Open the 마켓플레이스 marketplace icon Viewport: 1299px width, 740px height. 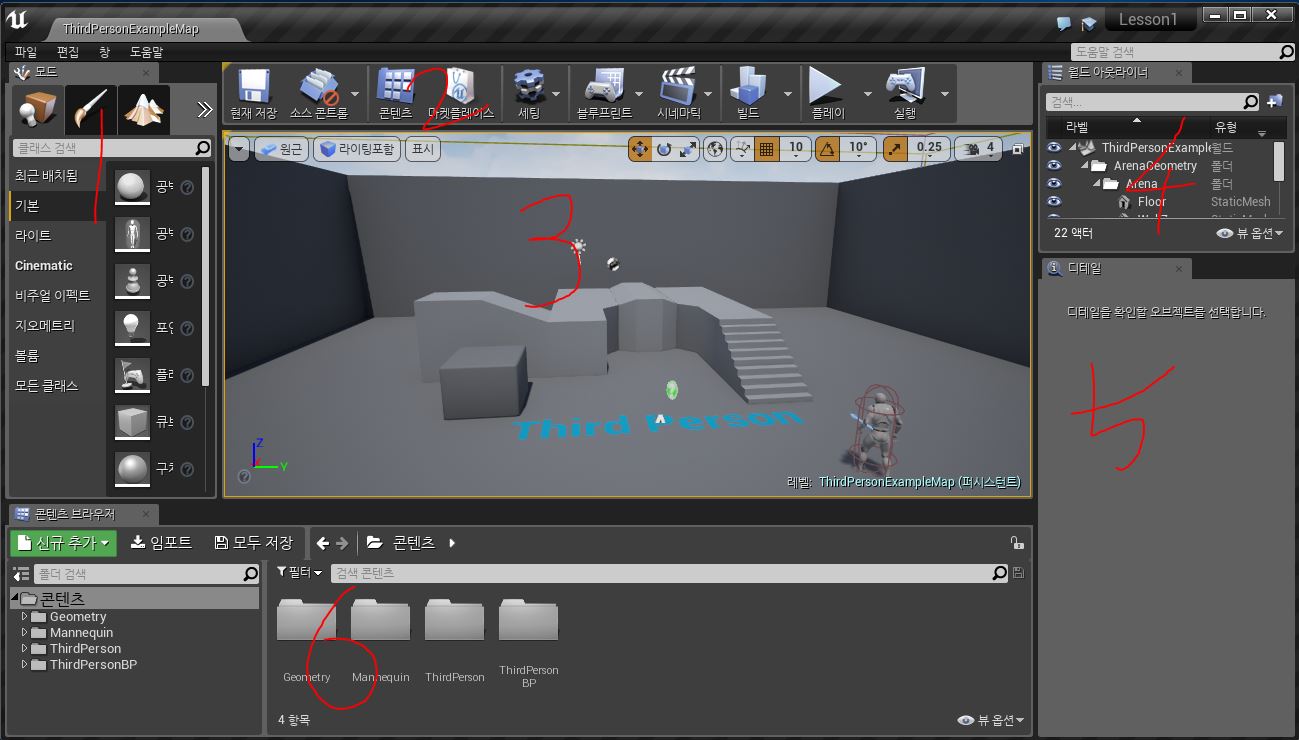click(x=461, y=93)
